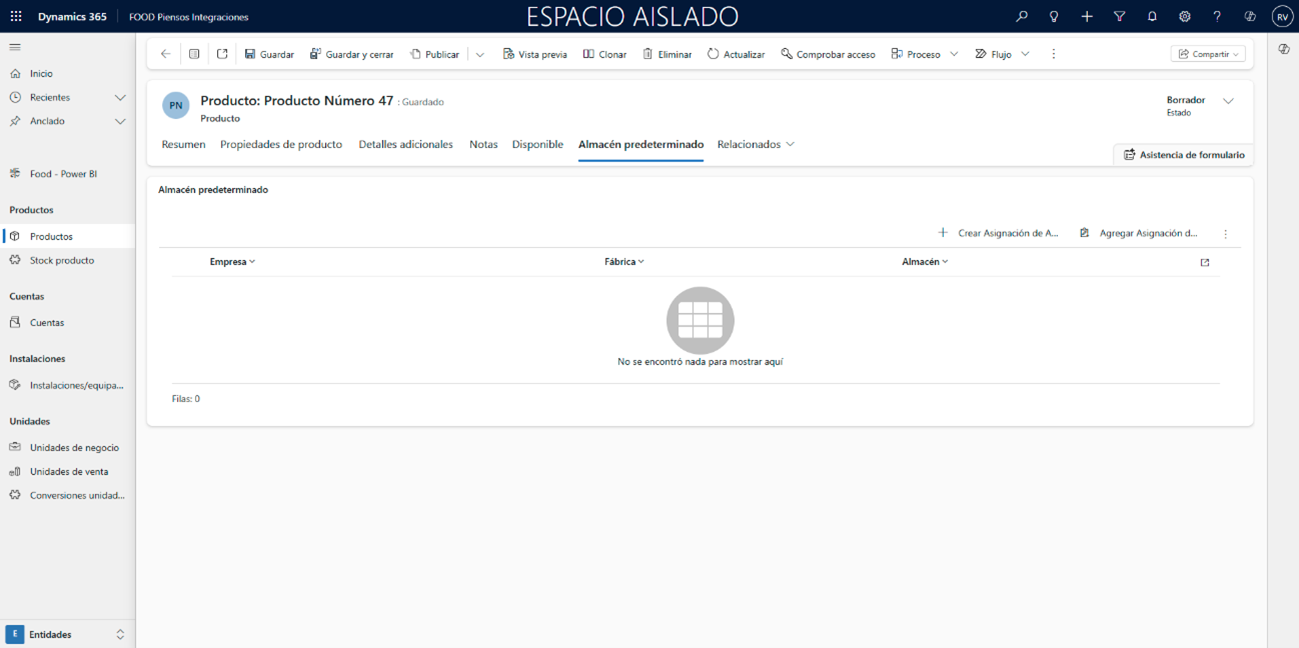Image resolution: width=1299 pixels, height=648 pixels.
Task: Expand the Borrador status chevron
Action: click(x=1228, y=101)
